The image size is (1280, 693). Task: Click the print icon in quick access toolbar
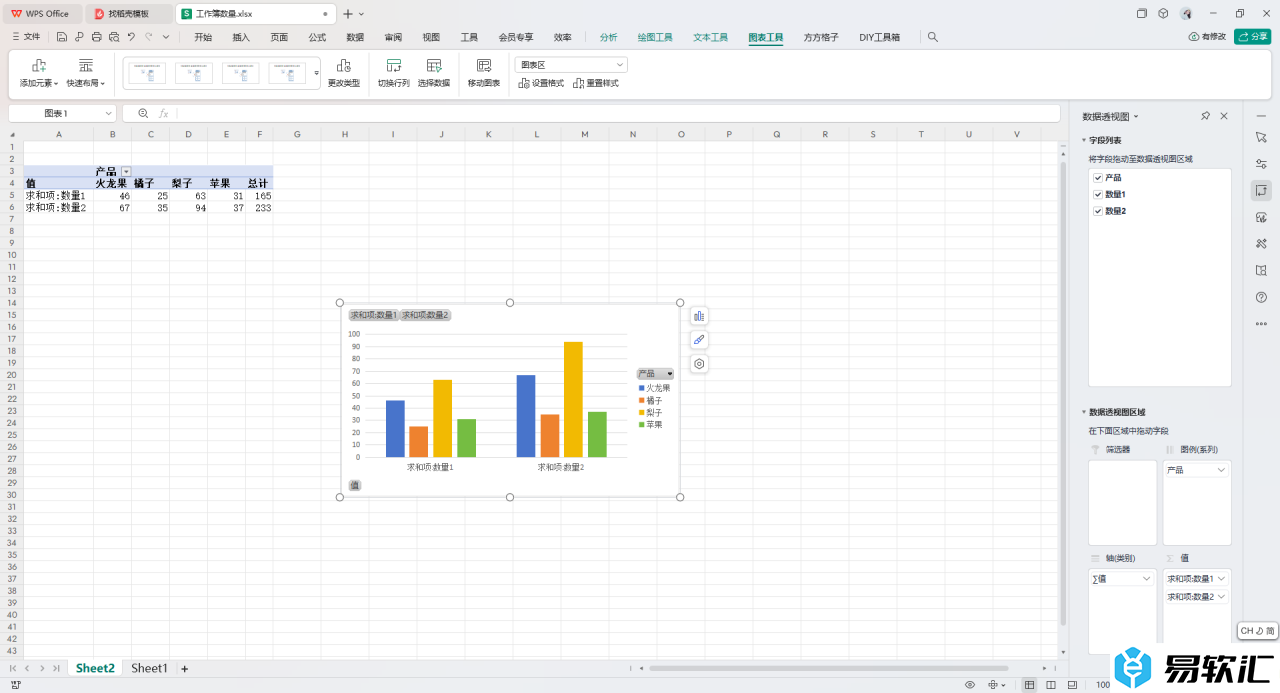[x=96, y=37]
